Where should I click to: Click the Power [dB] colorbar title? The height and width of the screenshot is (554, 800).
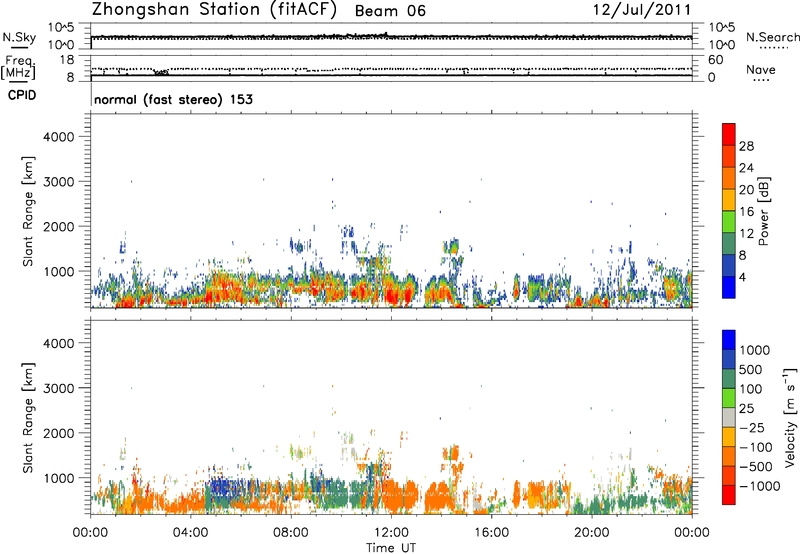(763, 211)
